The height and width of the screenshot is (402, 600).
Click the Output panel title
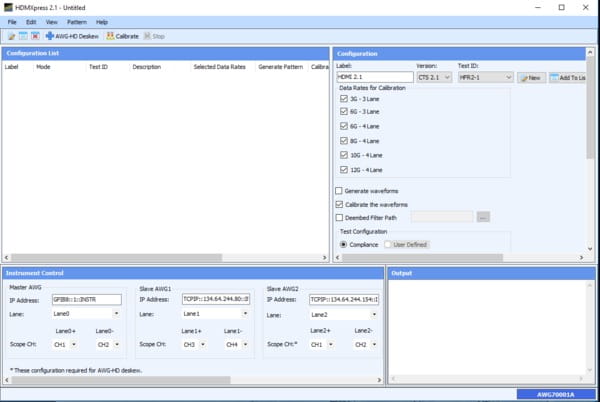click(401, 273)
